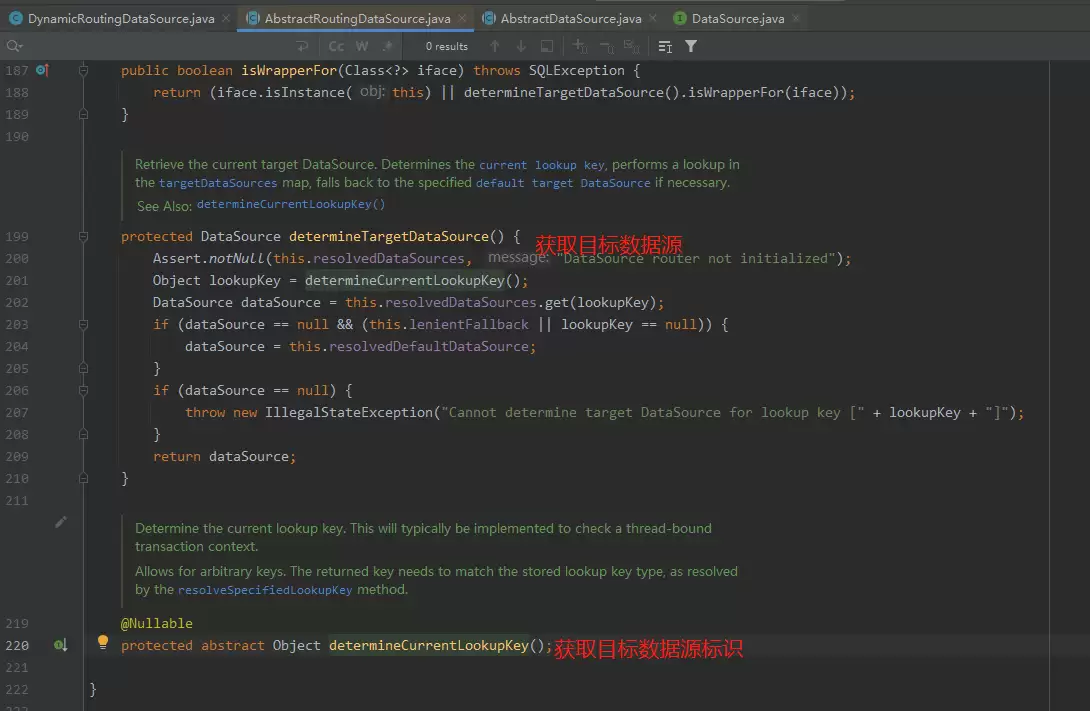Image resolution: width=1090 pixels, height=711 pixels.
Task: Open the search history dropdown magnifier
Action: click(14, 46)
